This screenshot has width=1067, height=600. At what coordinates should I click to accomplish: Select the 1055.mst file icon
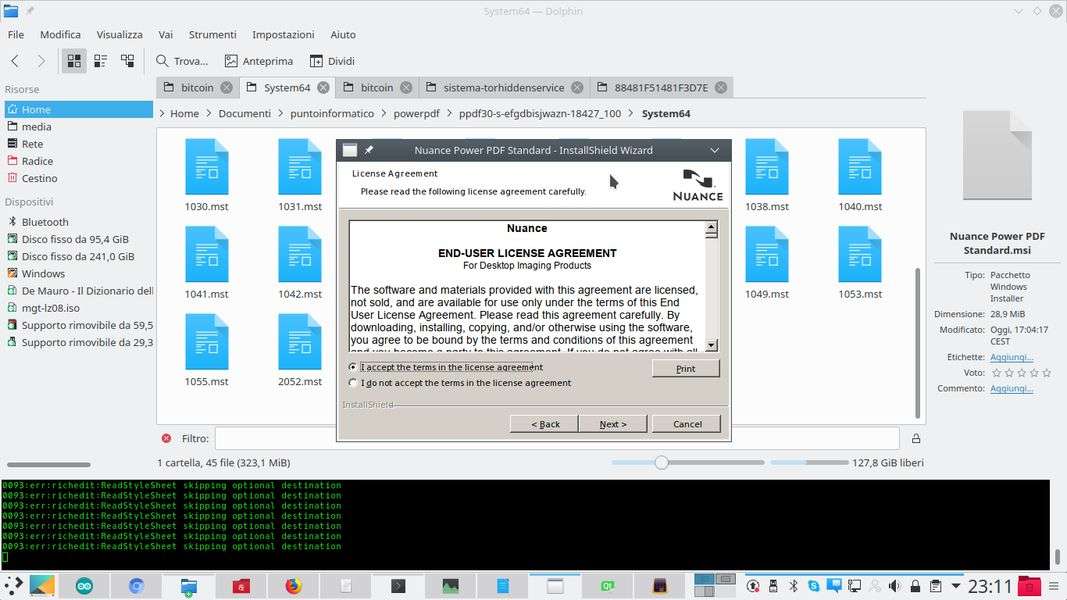[x=206, y=341]
